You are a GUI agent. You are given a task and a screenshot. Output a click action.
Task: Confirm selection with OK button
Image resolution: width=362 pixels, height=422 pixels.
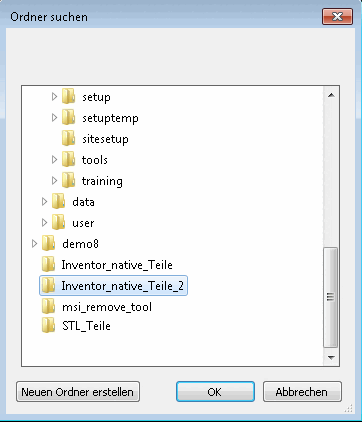[215, 392]
